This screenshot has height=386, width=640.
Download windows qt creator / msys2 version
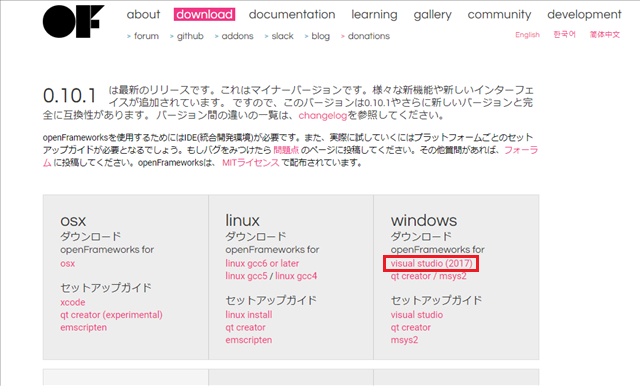[x=428, y=276]
